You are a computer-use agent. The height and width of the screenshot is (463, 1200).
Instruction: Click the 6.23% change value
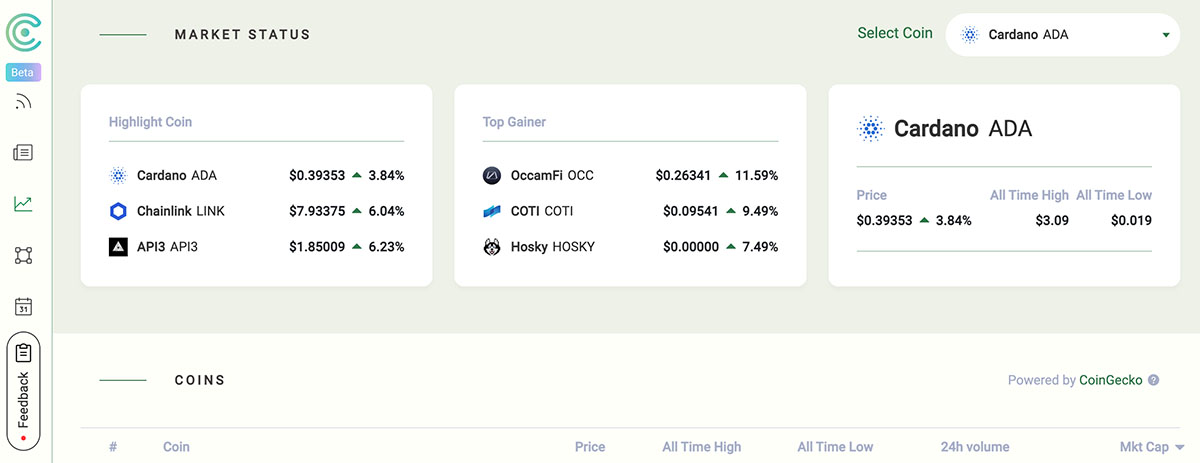click(386, 246)
